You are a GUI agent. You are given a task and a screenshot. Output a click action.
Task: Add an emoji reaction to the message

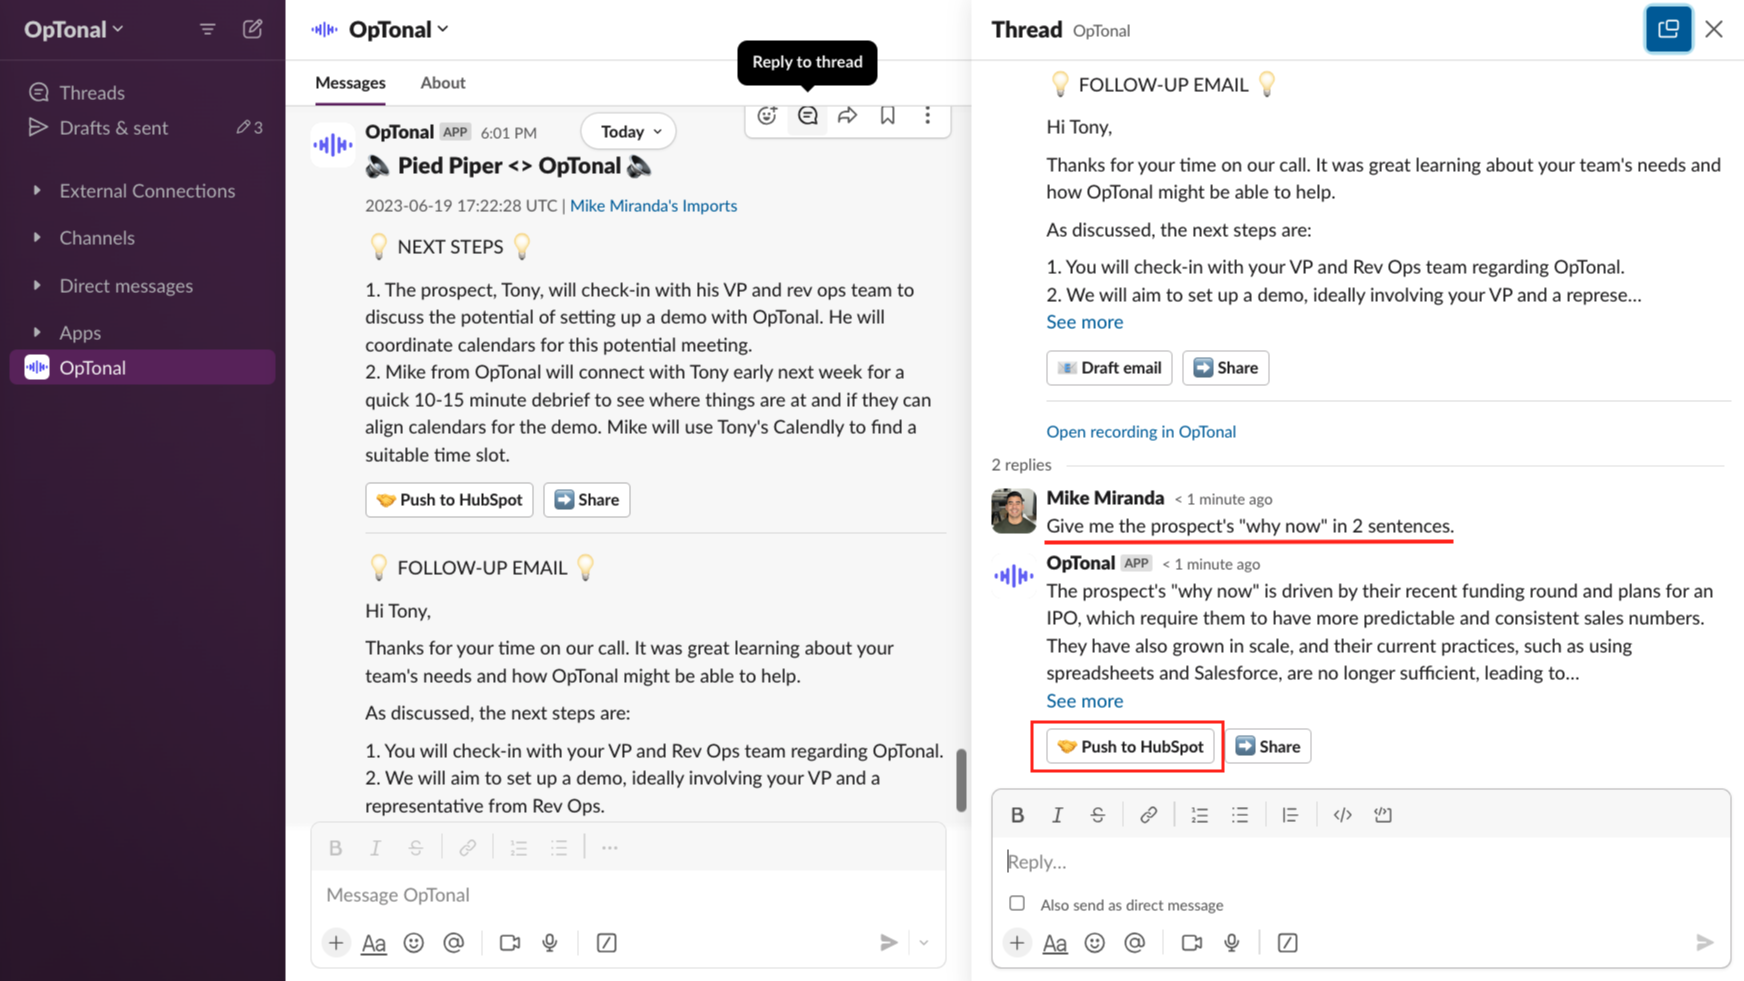tap(767, 116)
